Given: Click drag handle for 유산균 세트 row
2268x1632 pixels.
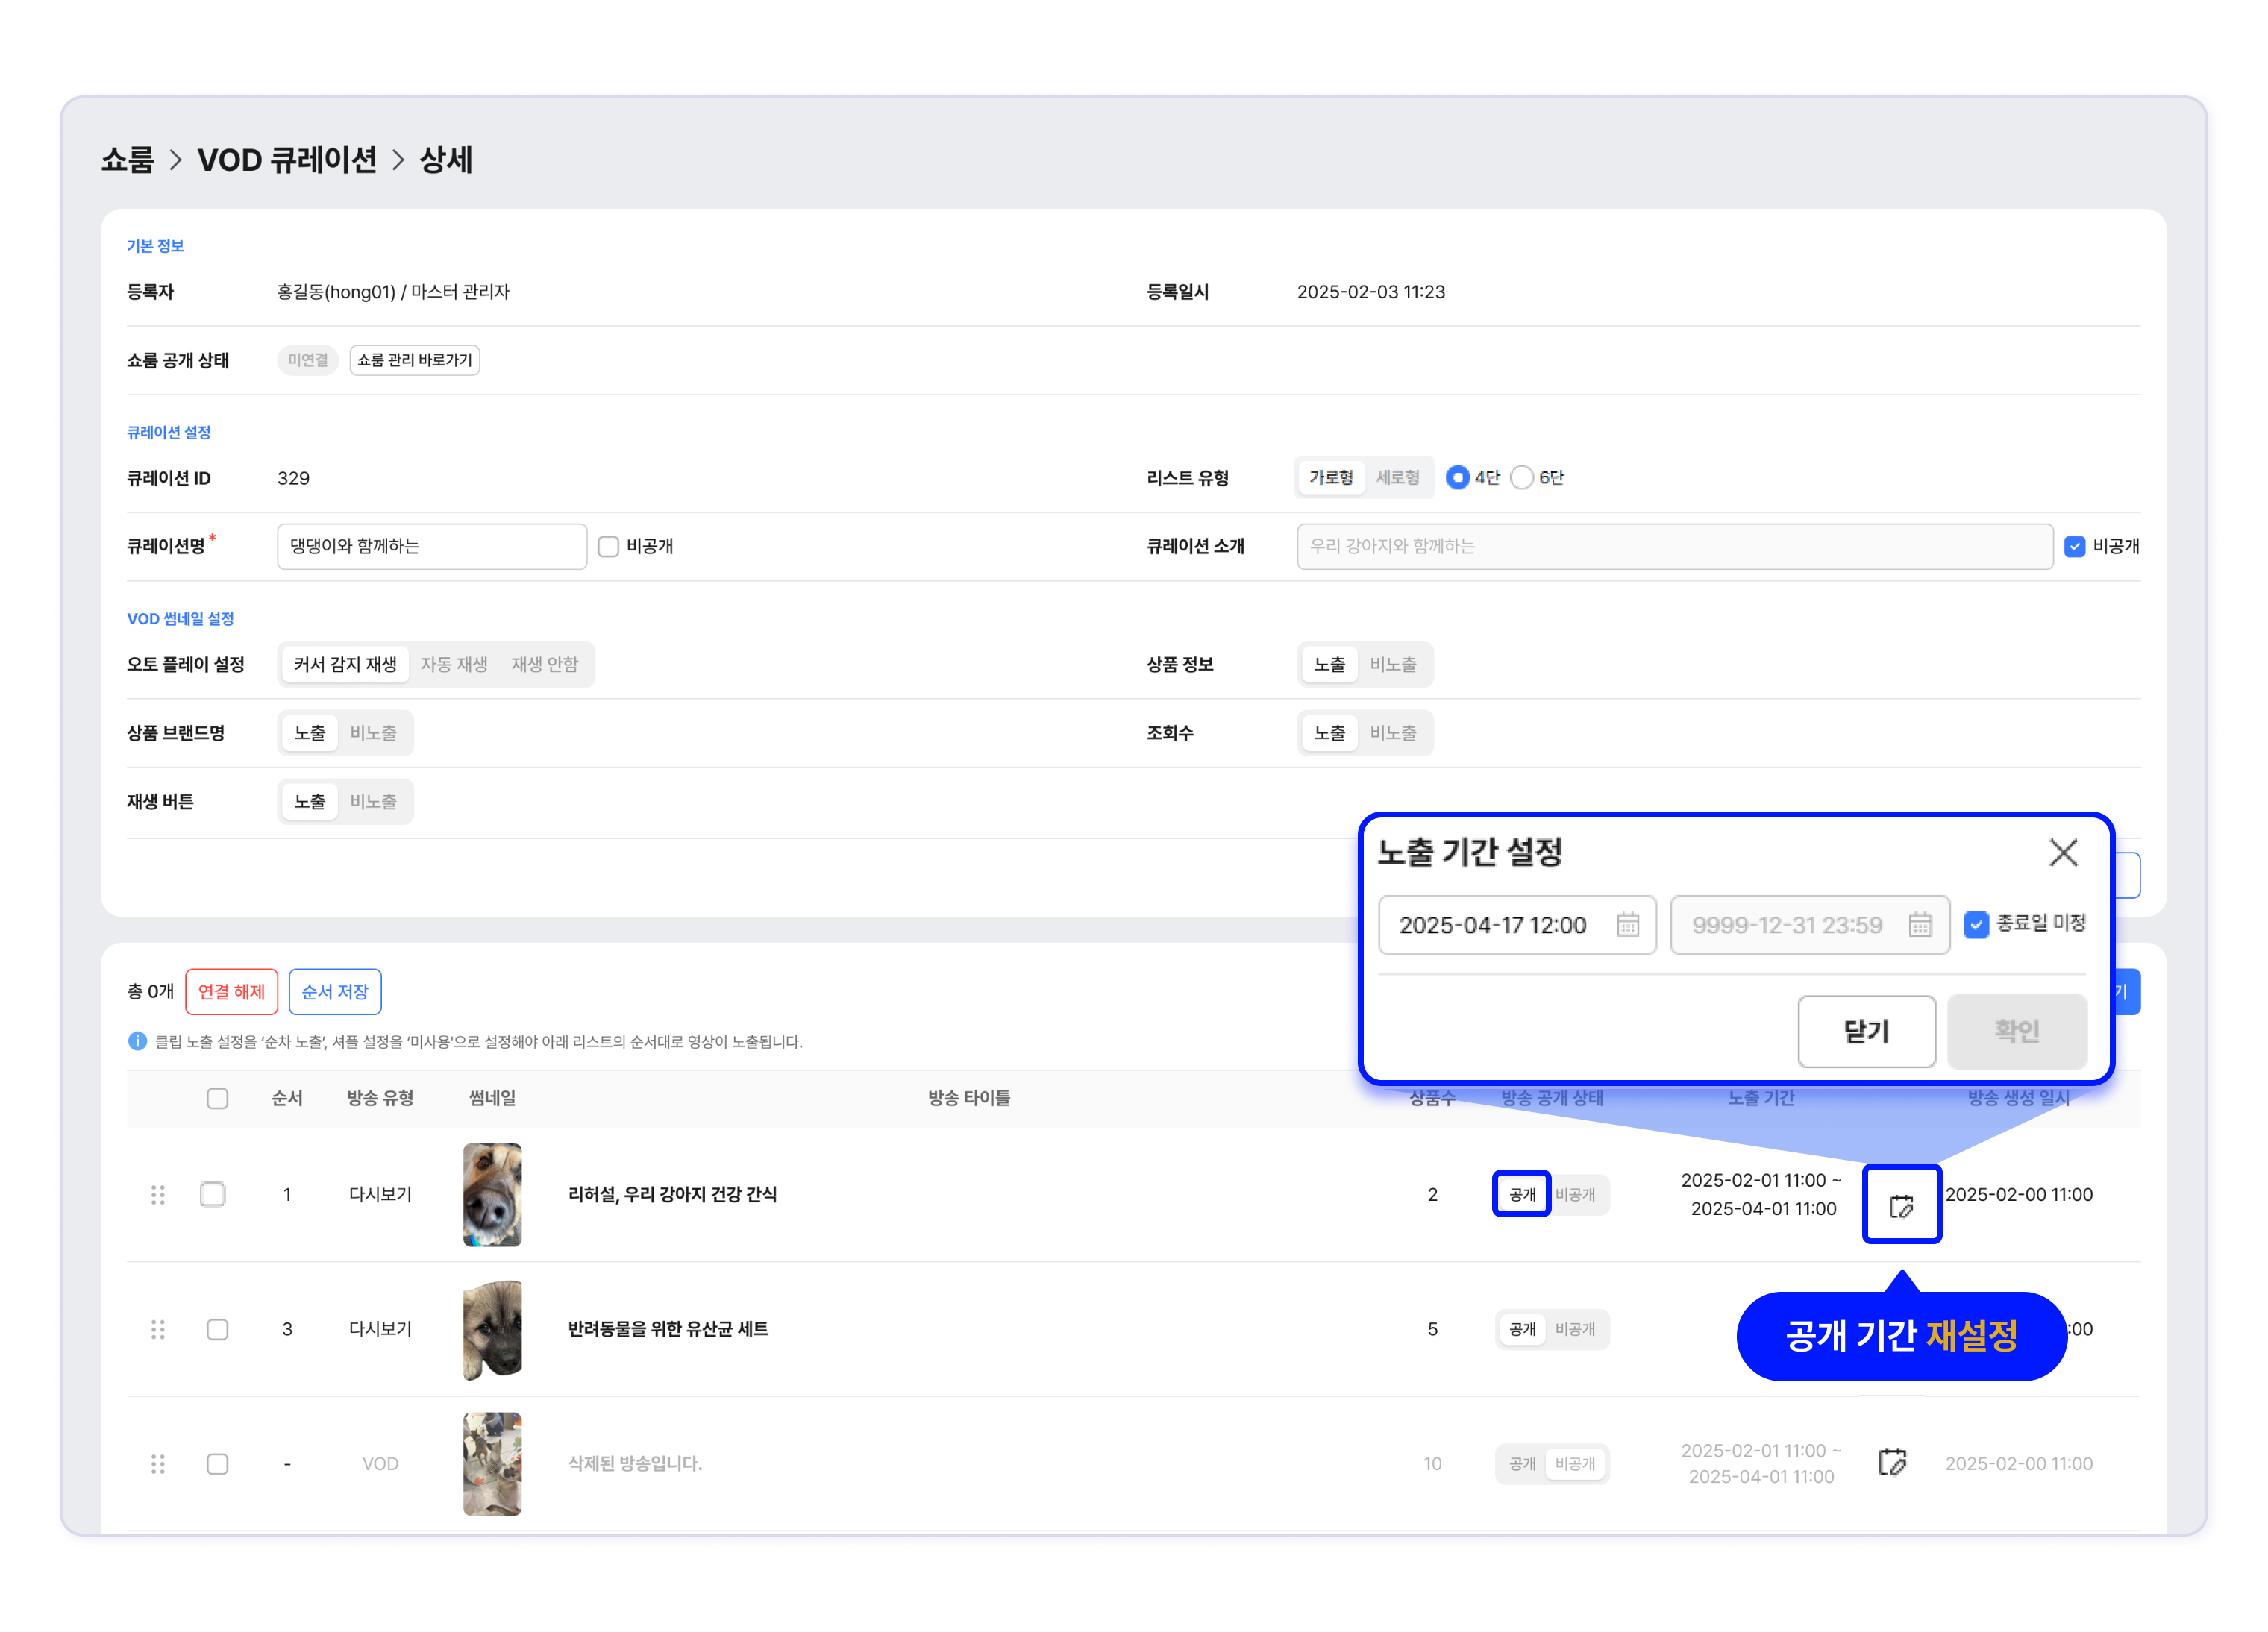Looking at the screenshot, I should pos(158,1329).
